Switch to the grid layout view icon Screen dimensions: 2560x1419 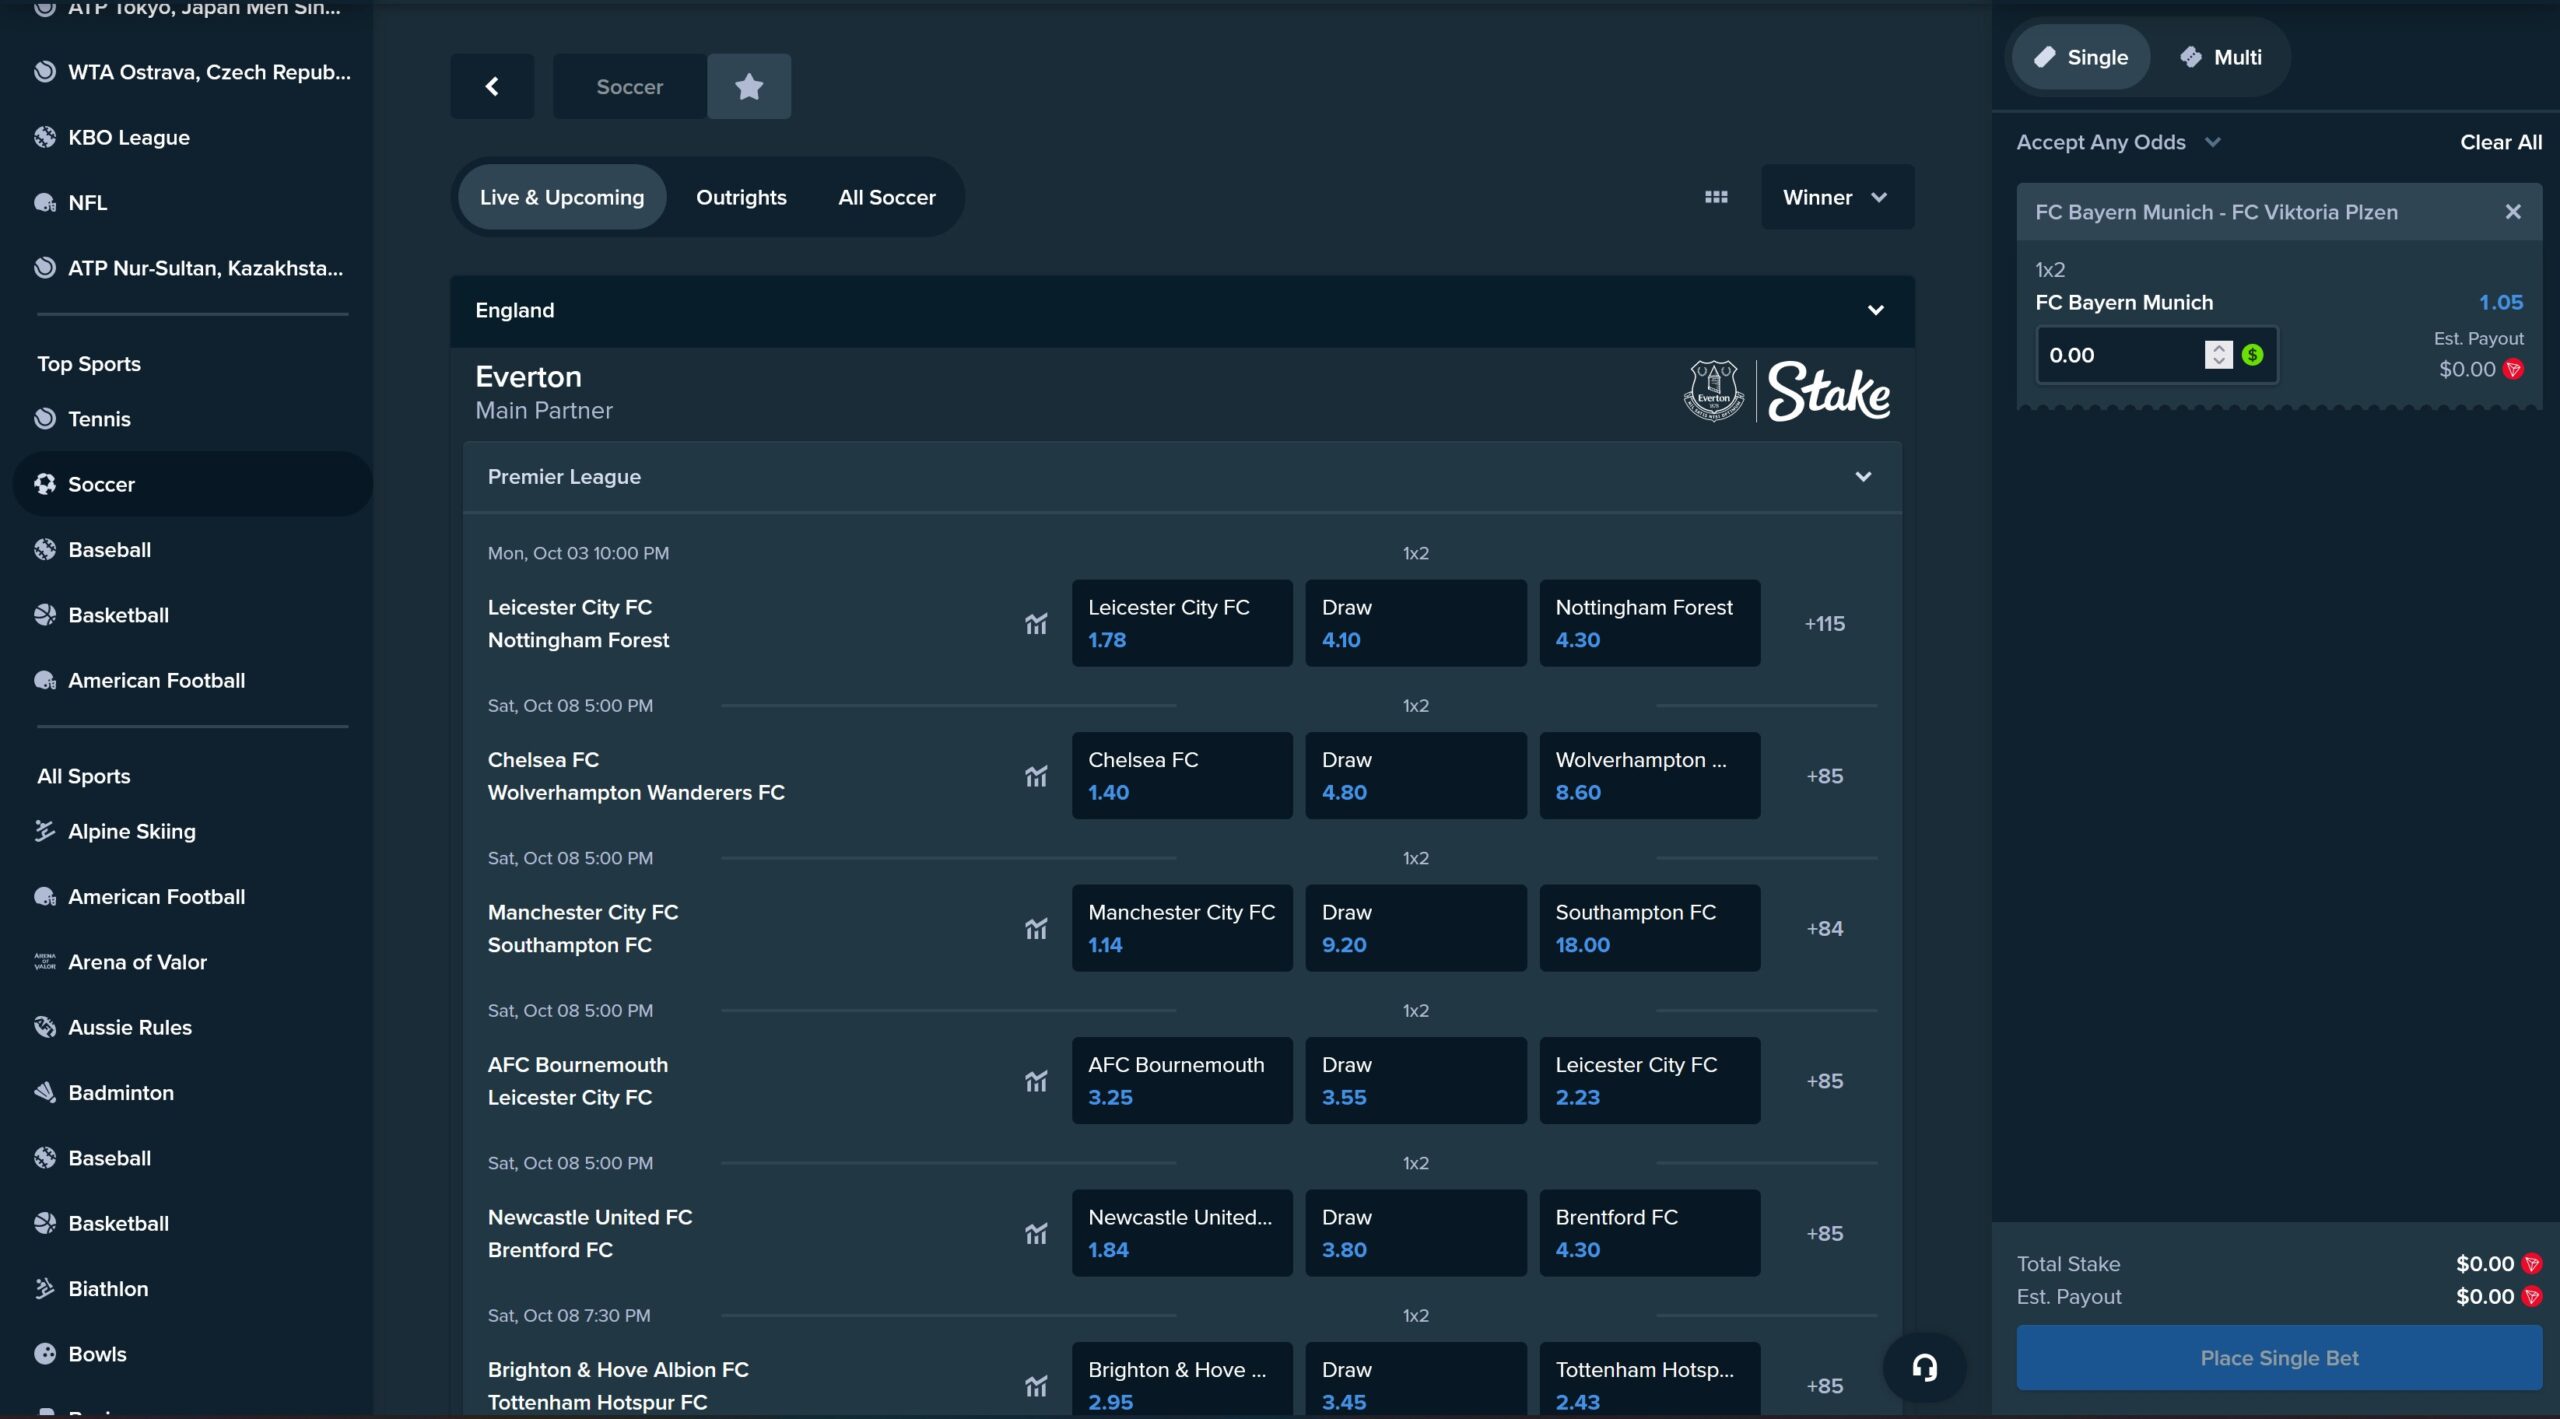(x=1716, y=197)
